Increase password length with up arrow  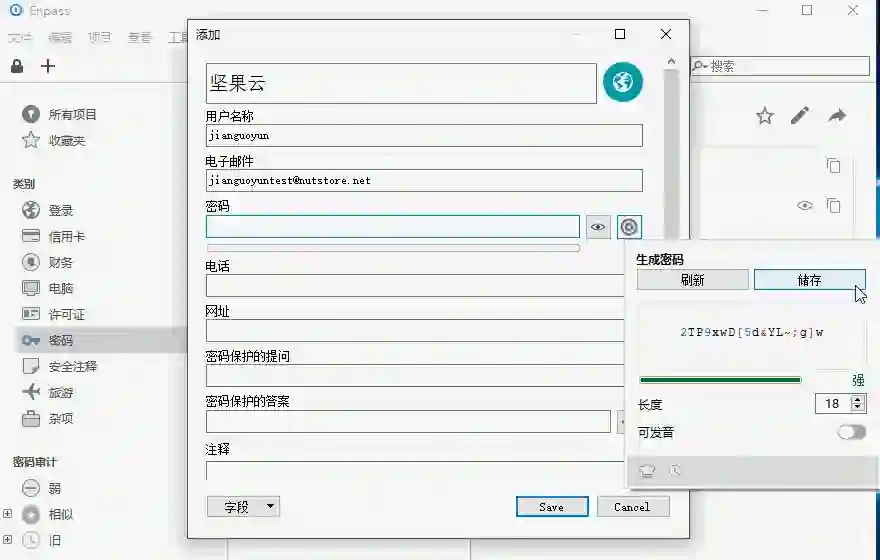point(857,399)
